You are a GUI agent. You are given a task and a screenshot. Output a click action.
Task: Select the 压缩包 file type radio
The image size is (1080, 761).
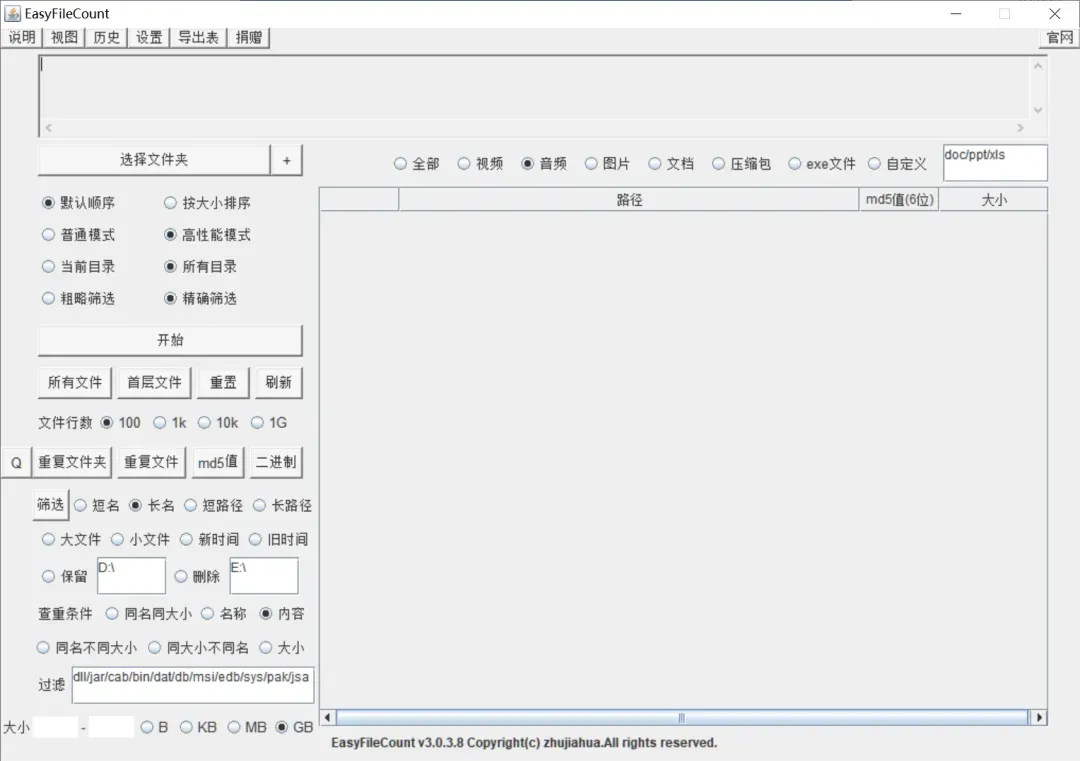coord(741,163)
